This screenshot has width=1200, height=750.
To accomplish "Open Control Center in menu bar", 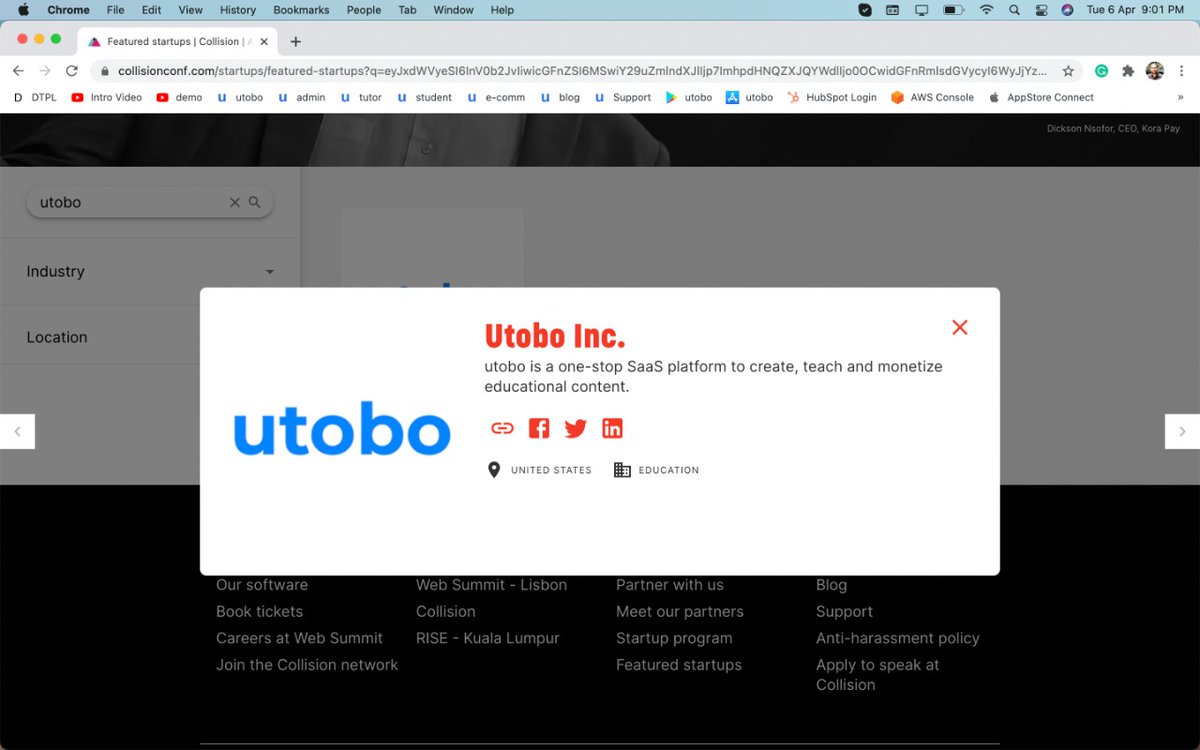I will click(1041, 10).
